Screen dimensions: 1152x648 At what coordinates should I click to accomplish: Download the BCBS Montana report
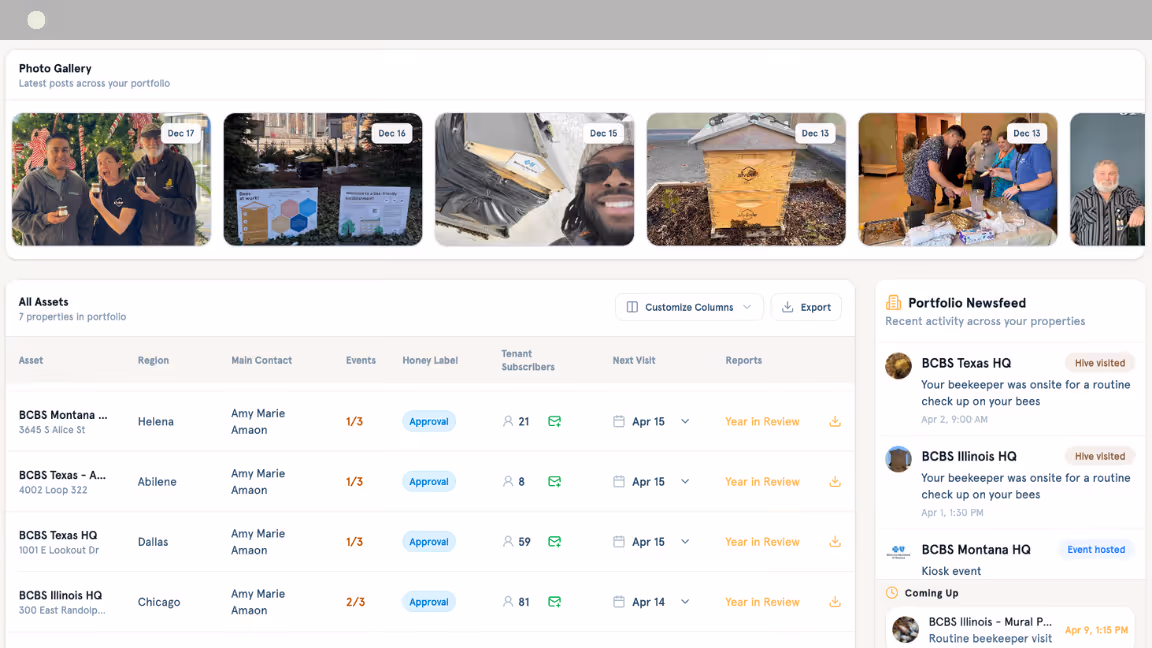point(835,422)
